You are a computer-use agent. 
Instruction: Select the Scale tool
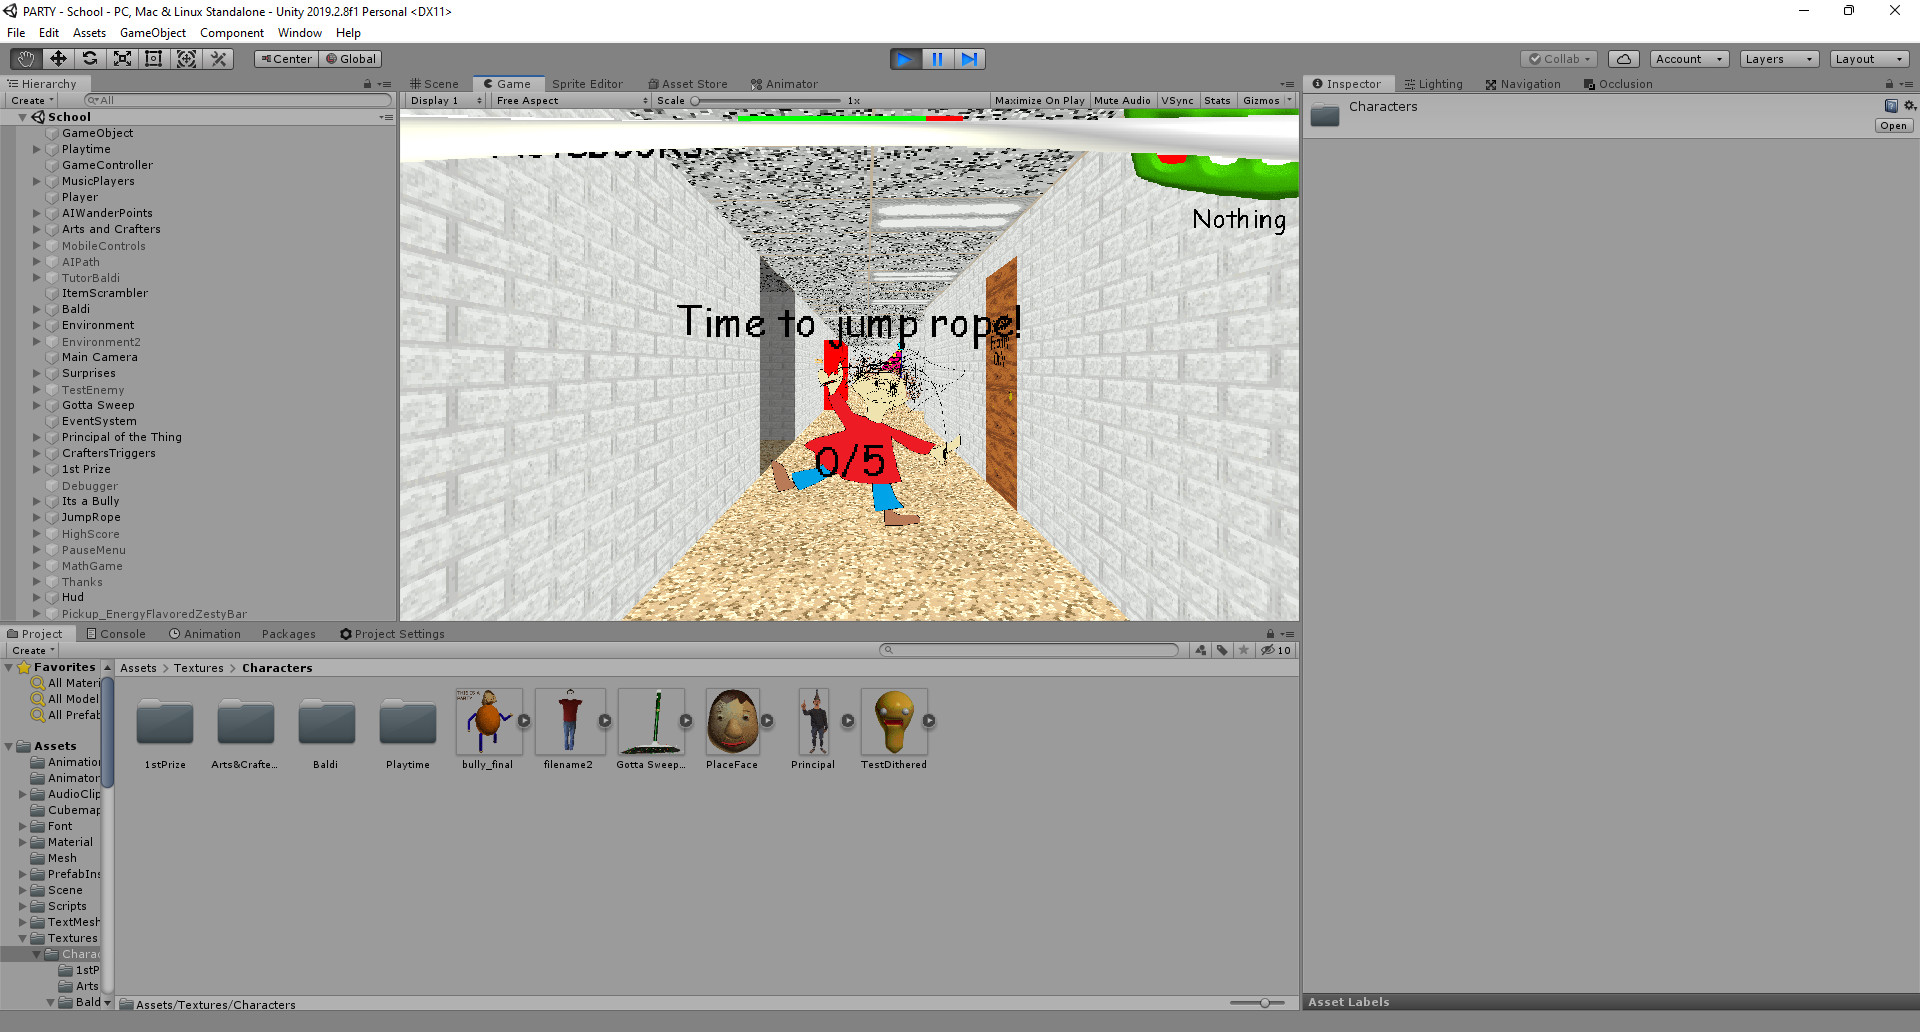[122, 59]
